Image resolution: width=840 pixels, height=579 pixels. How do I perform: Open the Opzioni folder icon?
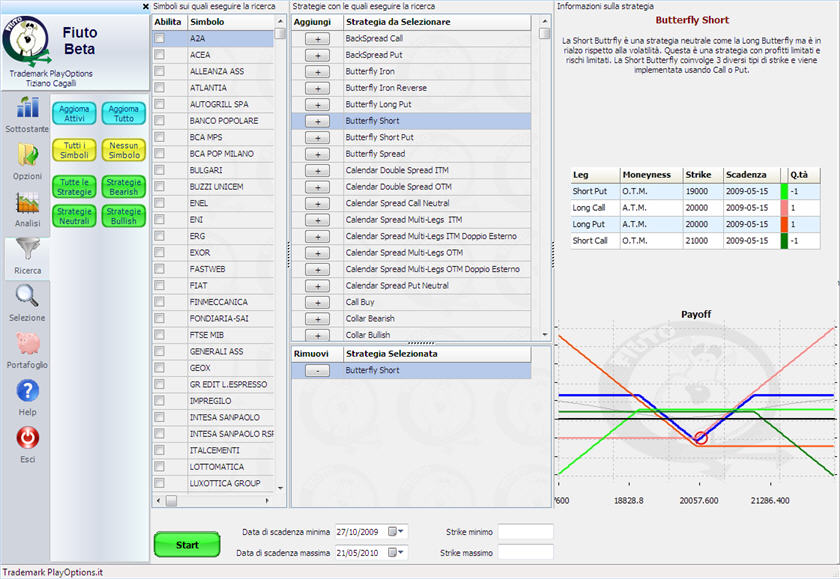pyautogui.click(x=27, y=155)
